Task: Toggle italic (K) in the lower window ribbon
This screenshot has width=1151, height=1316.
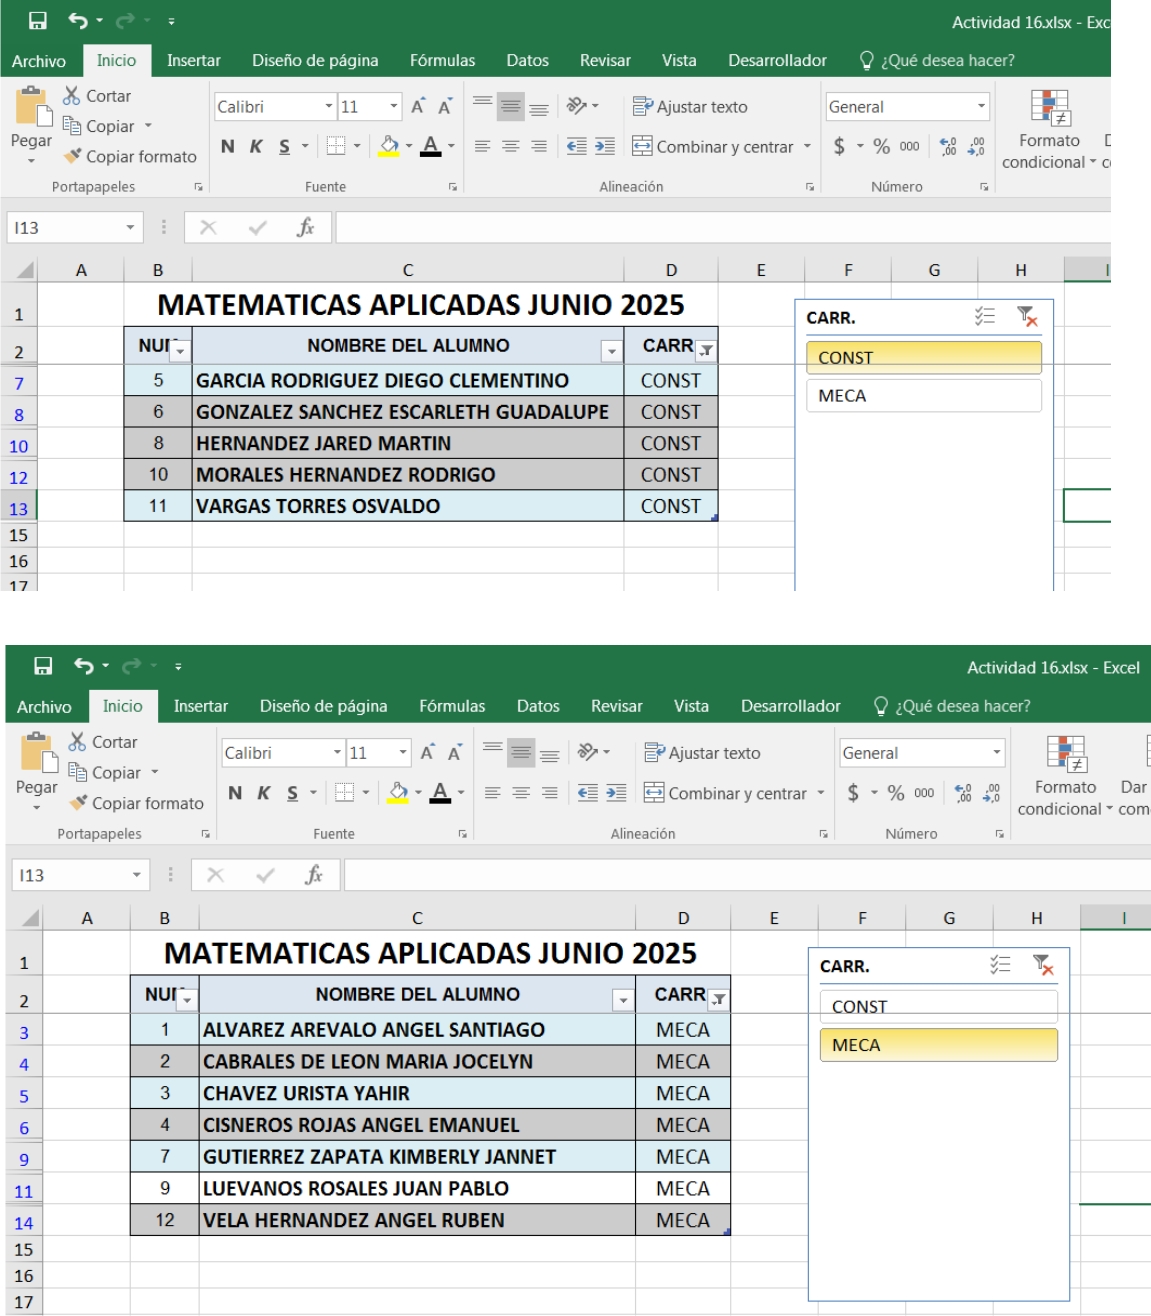Action: click(x=264, y=793)
